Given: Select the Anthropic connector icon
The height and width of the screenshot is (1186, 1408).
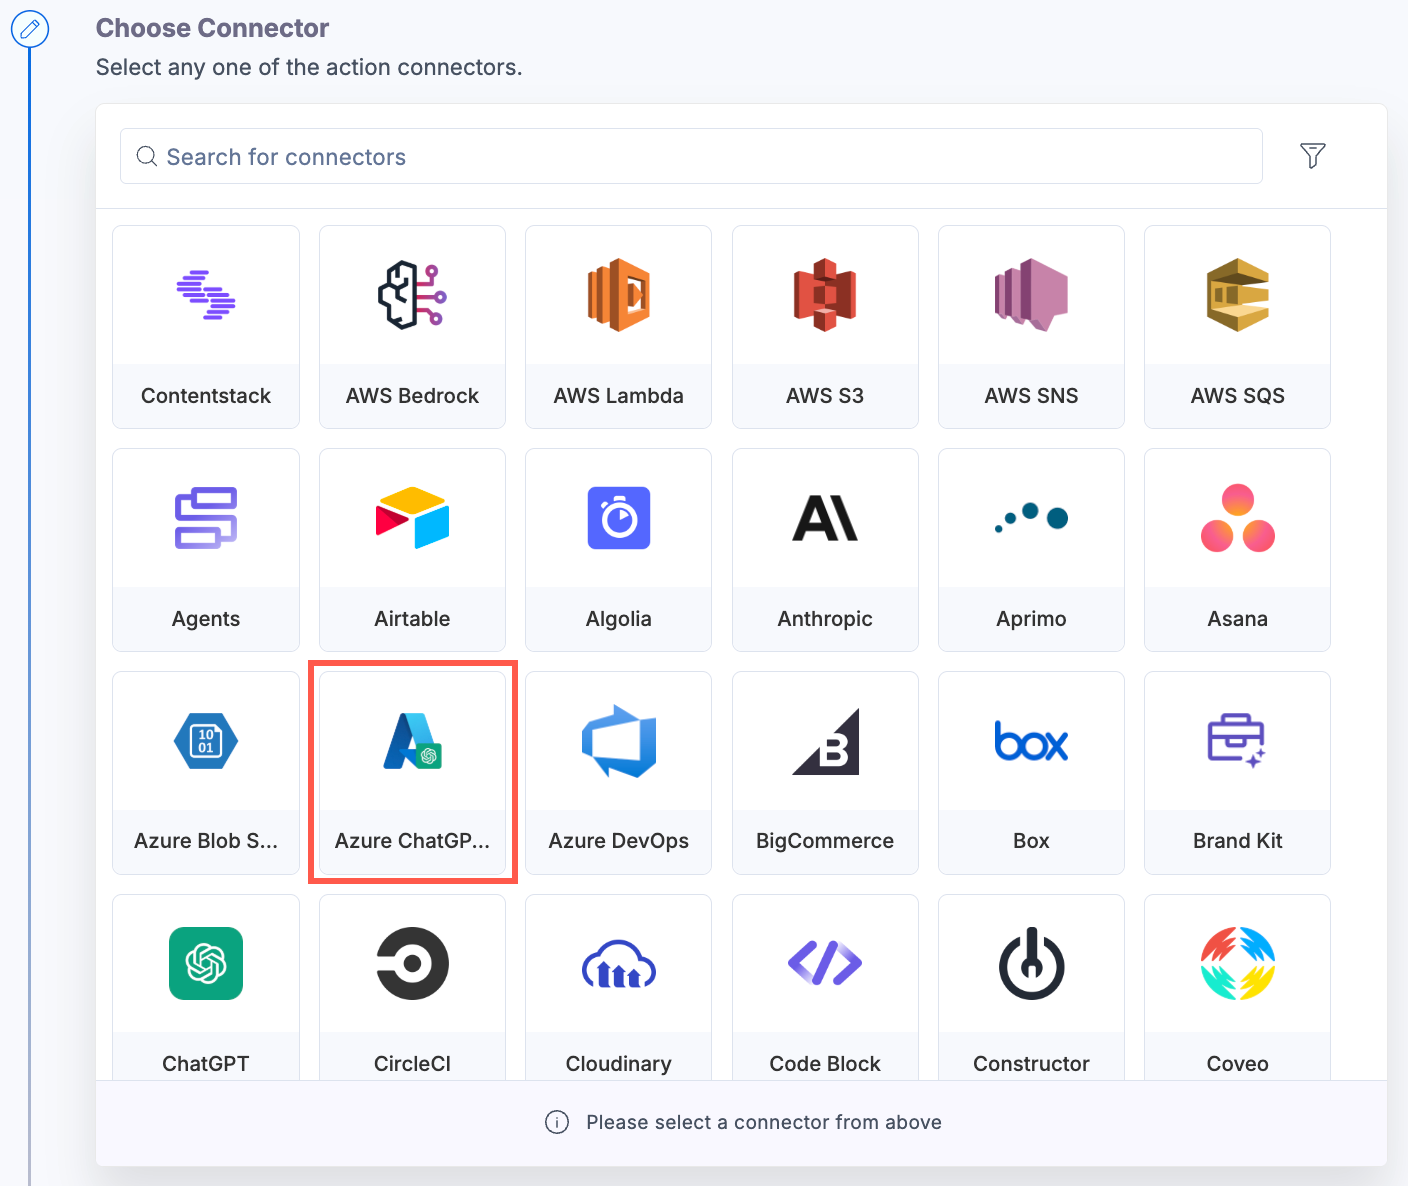Looking at the screenshot, I should pyautogui.click(x=825, y=518).
